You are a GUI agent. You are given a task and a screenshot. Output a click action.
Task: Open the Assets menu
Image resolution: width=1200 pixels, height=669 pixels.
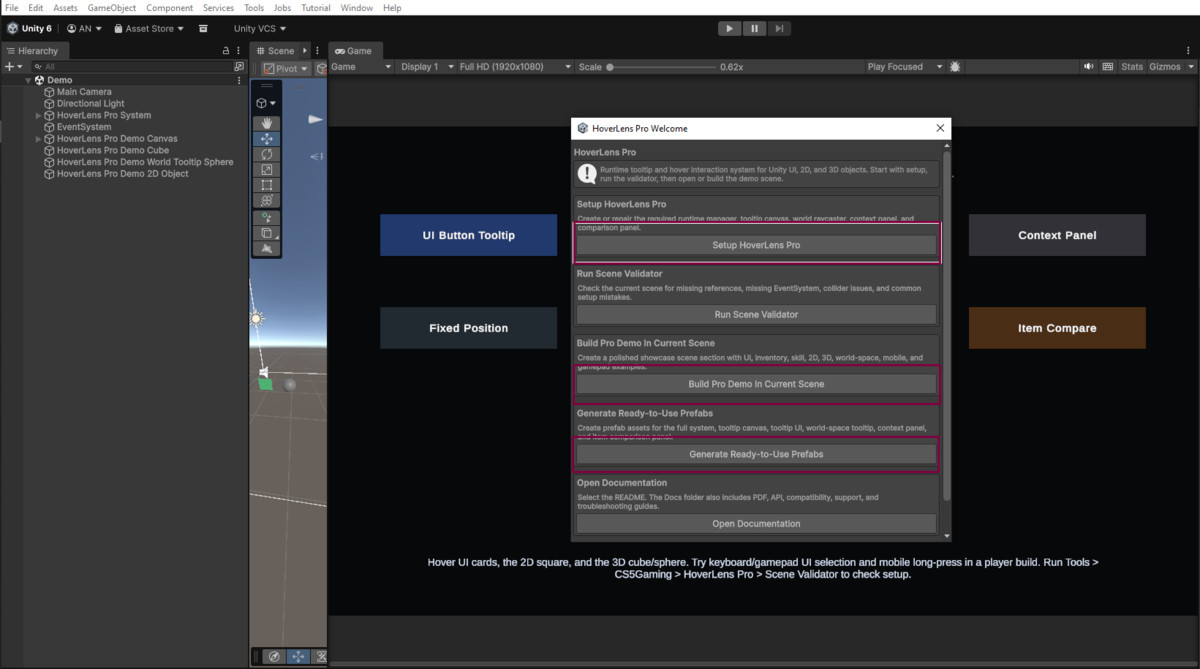(x=65, y=8)
